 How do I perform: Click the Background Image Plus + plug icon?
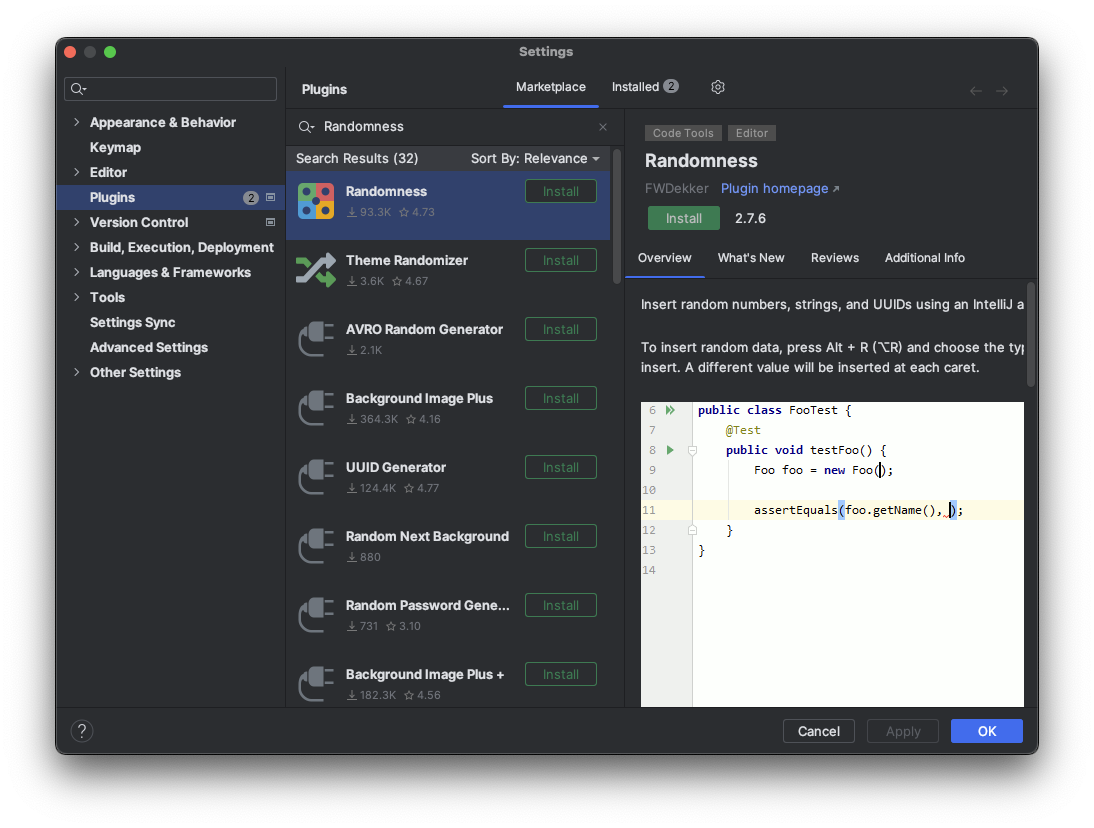(316, 684)
